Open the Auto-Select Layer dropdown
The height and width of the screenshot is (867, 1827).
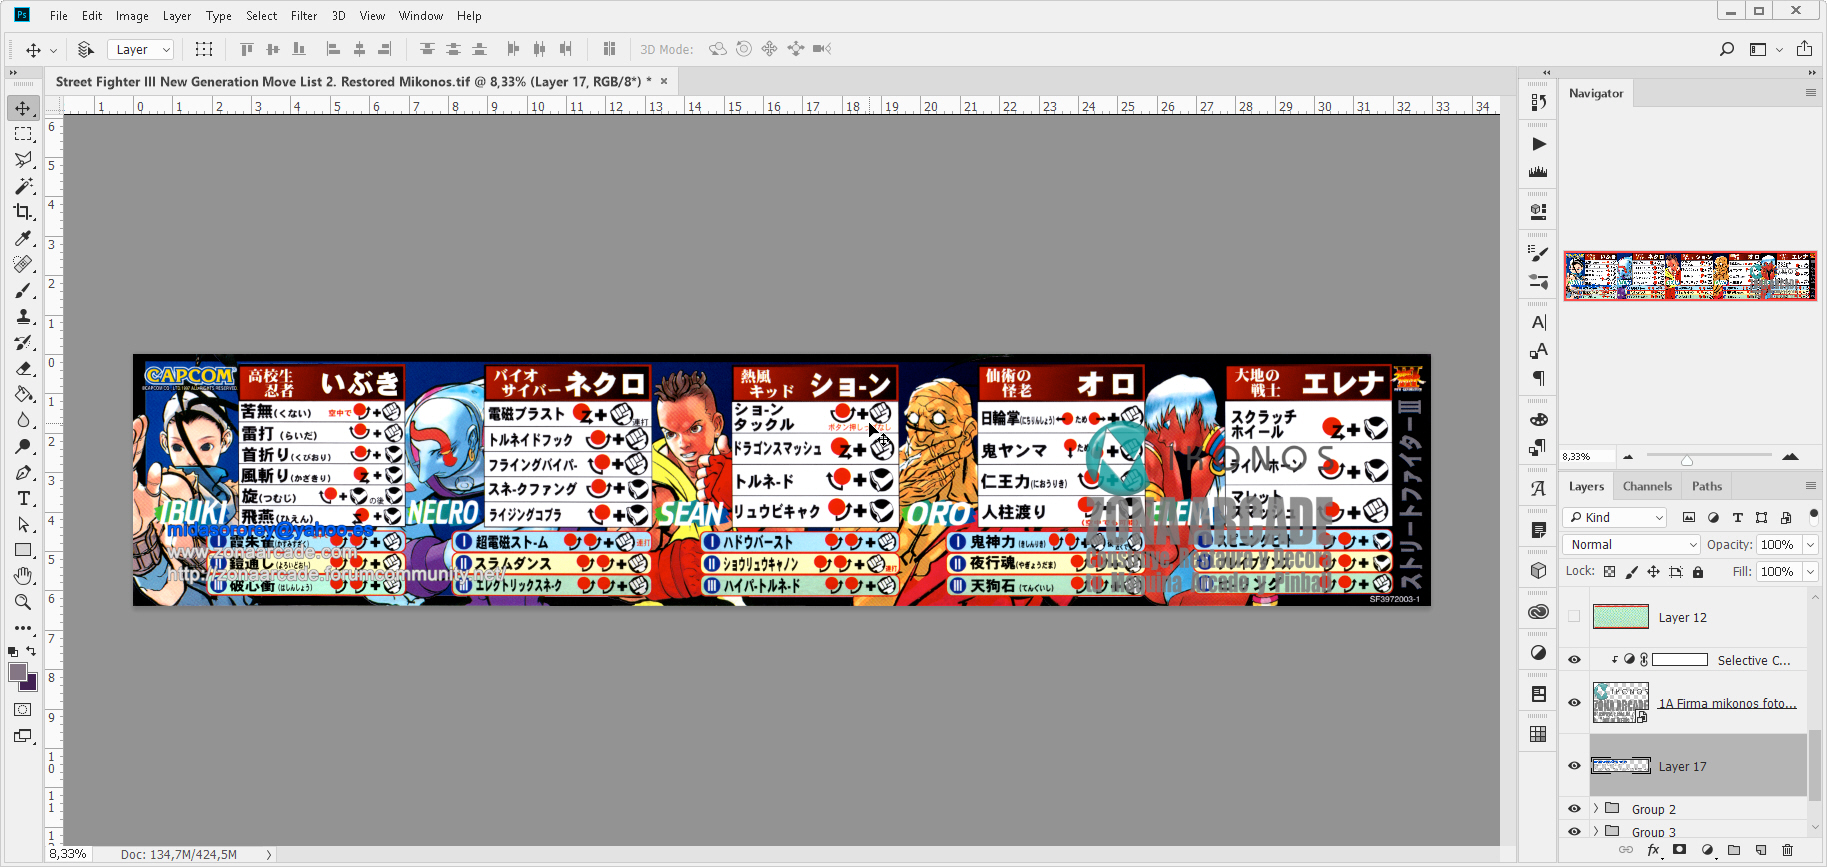140,49
